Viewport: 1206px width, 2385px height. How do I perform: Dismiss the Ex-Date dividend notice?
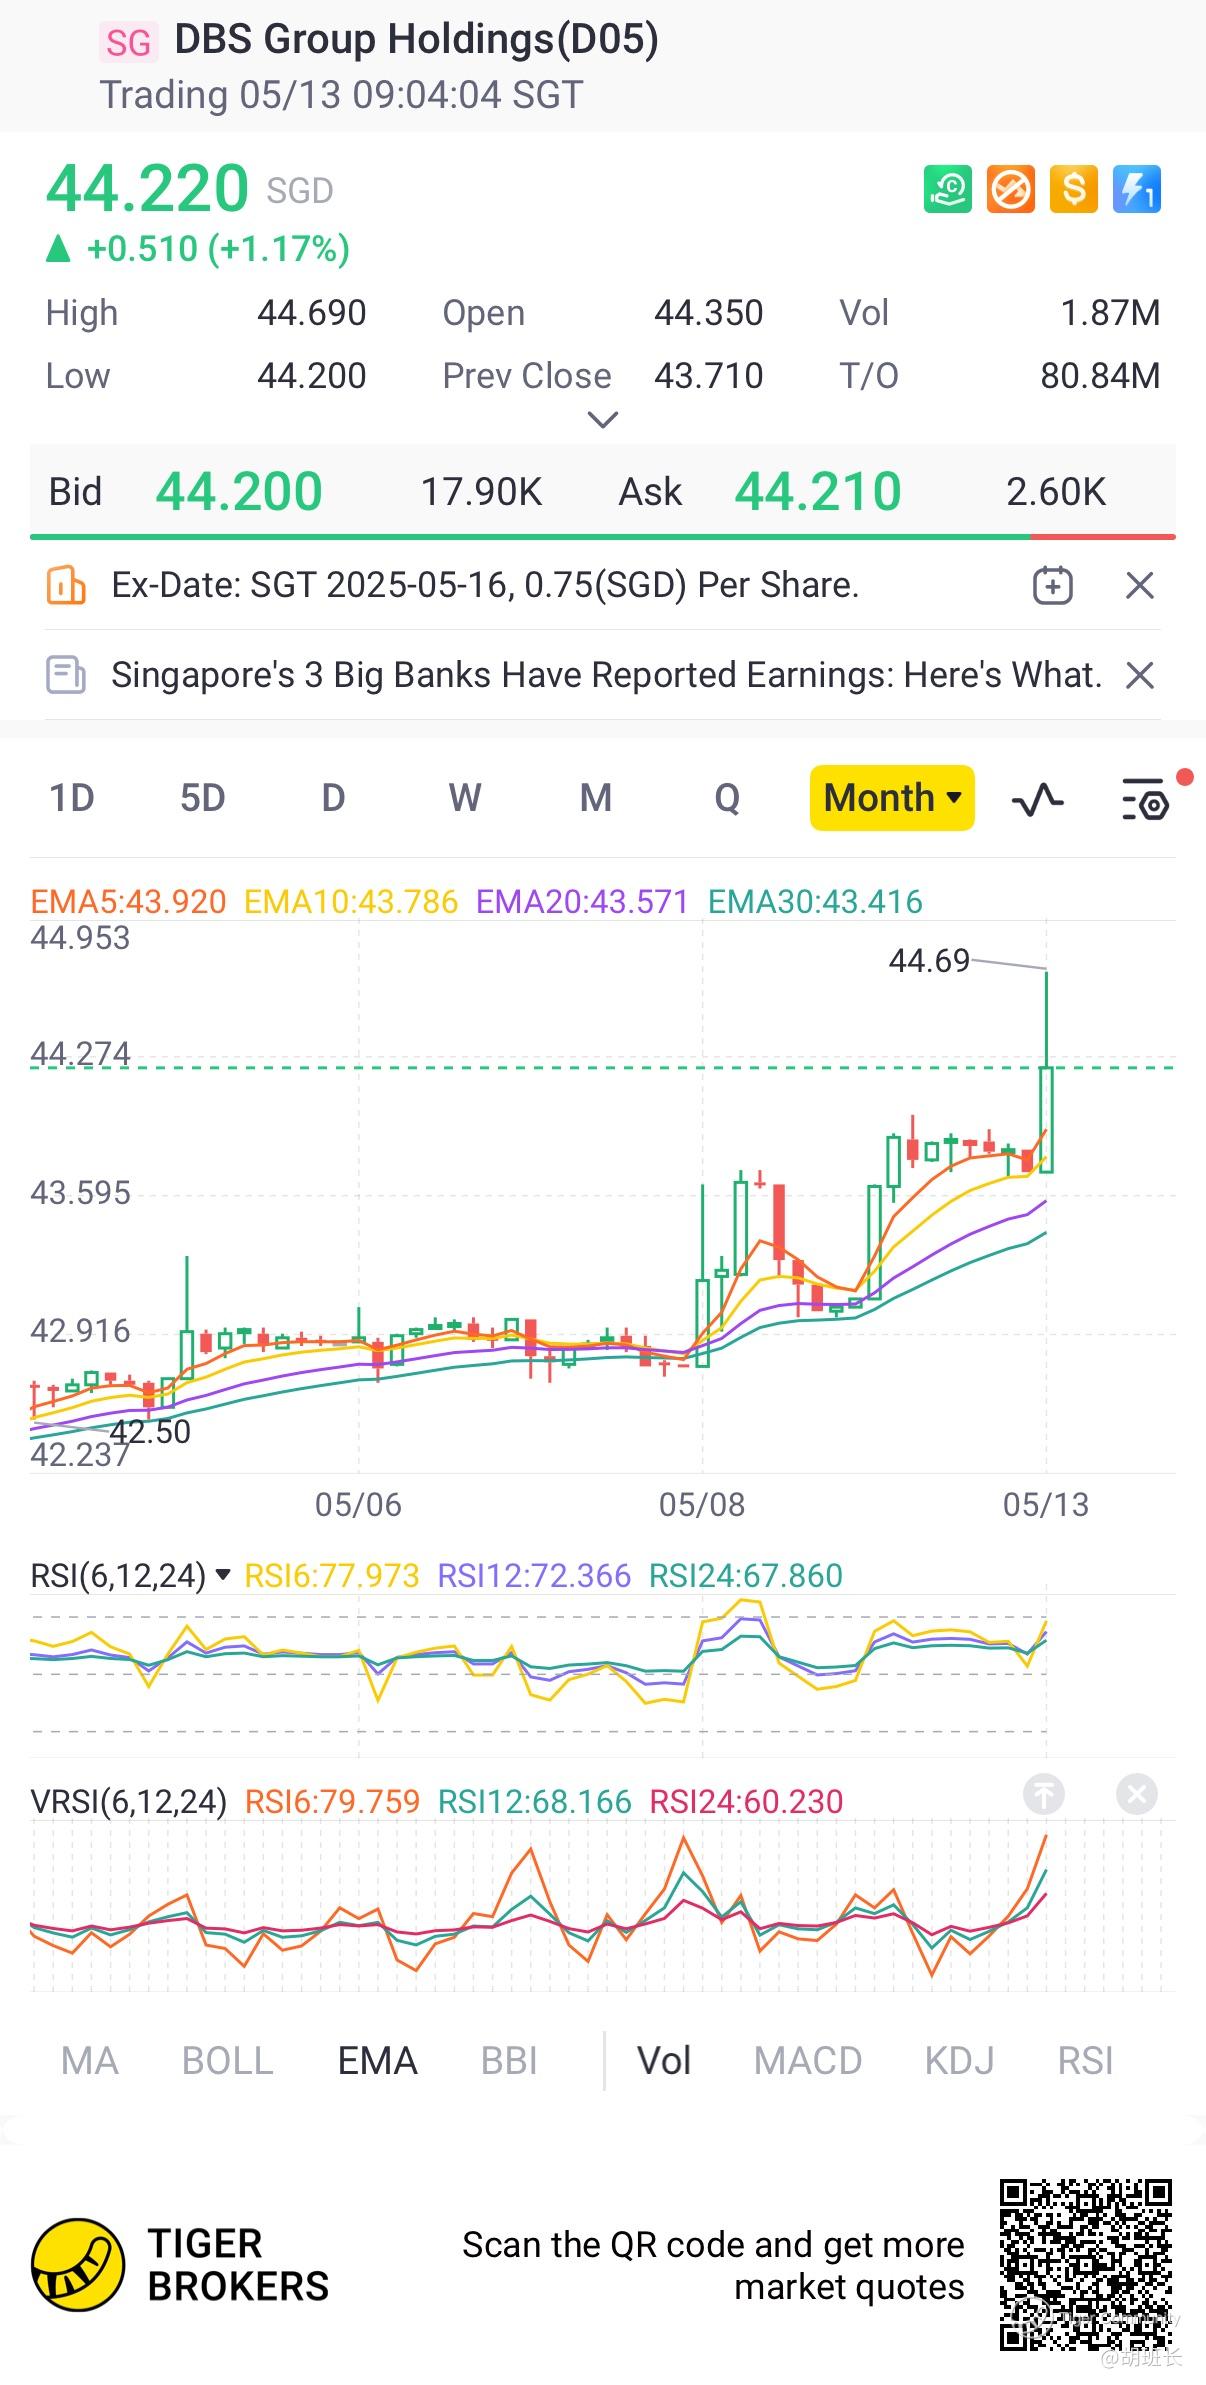click(1140, 585)
